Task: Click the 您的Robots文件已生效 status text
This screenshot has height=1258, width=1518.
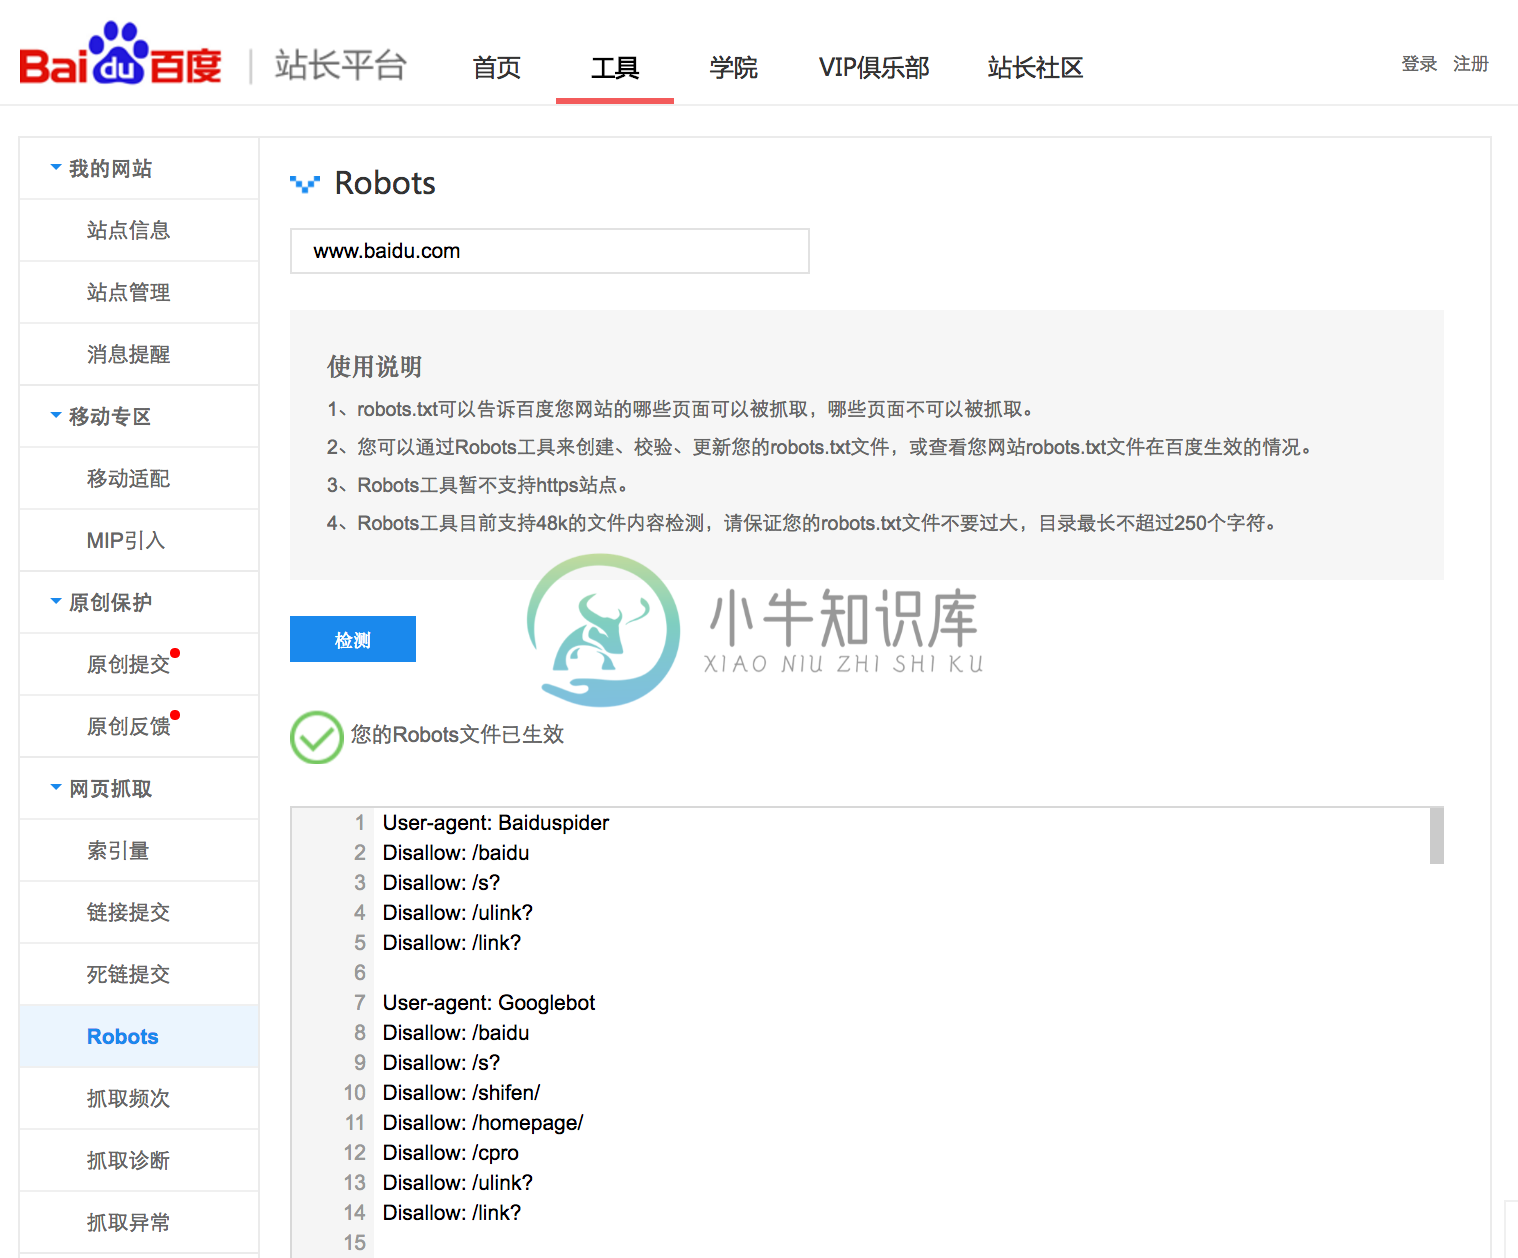Action: pyautogui.click(x=457, y=735)
